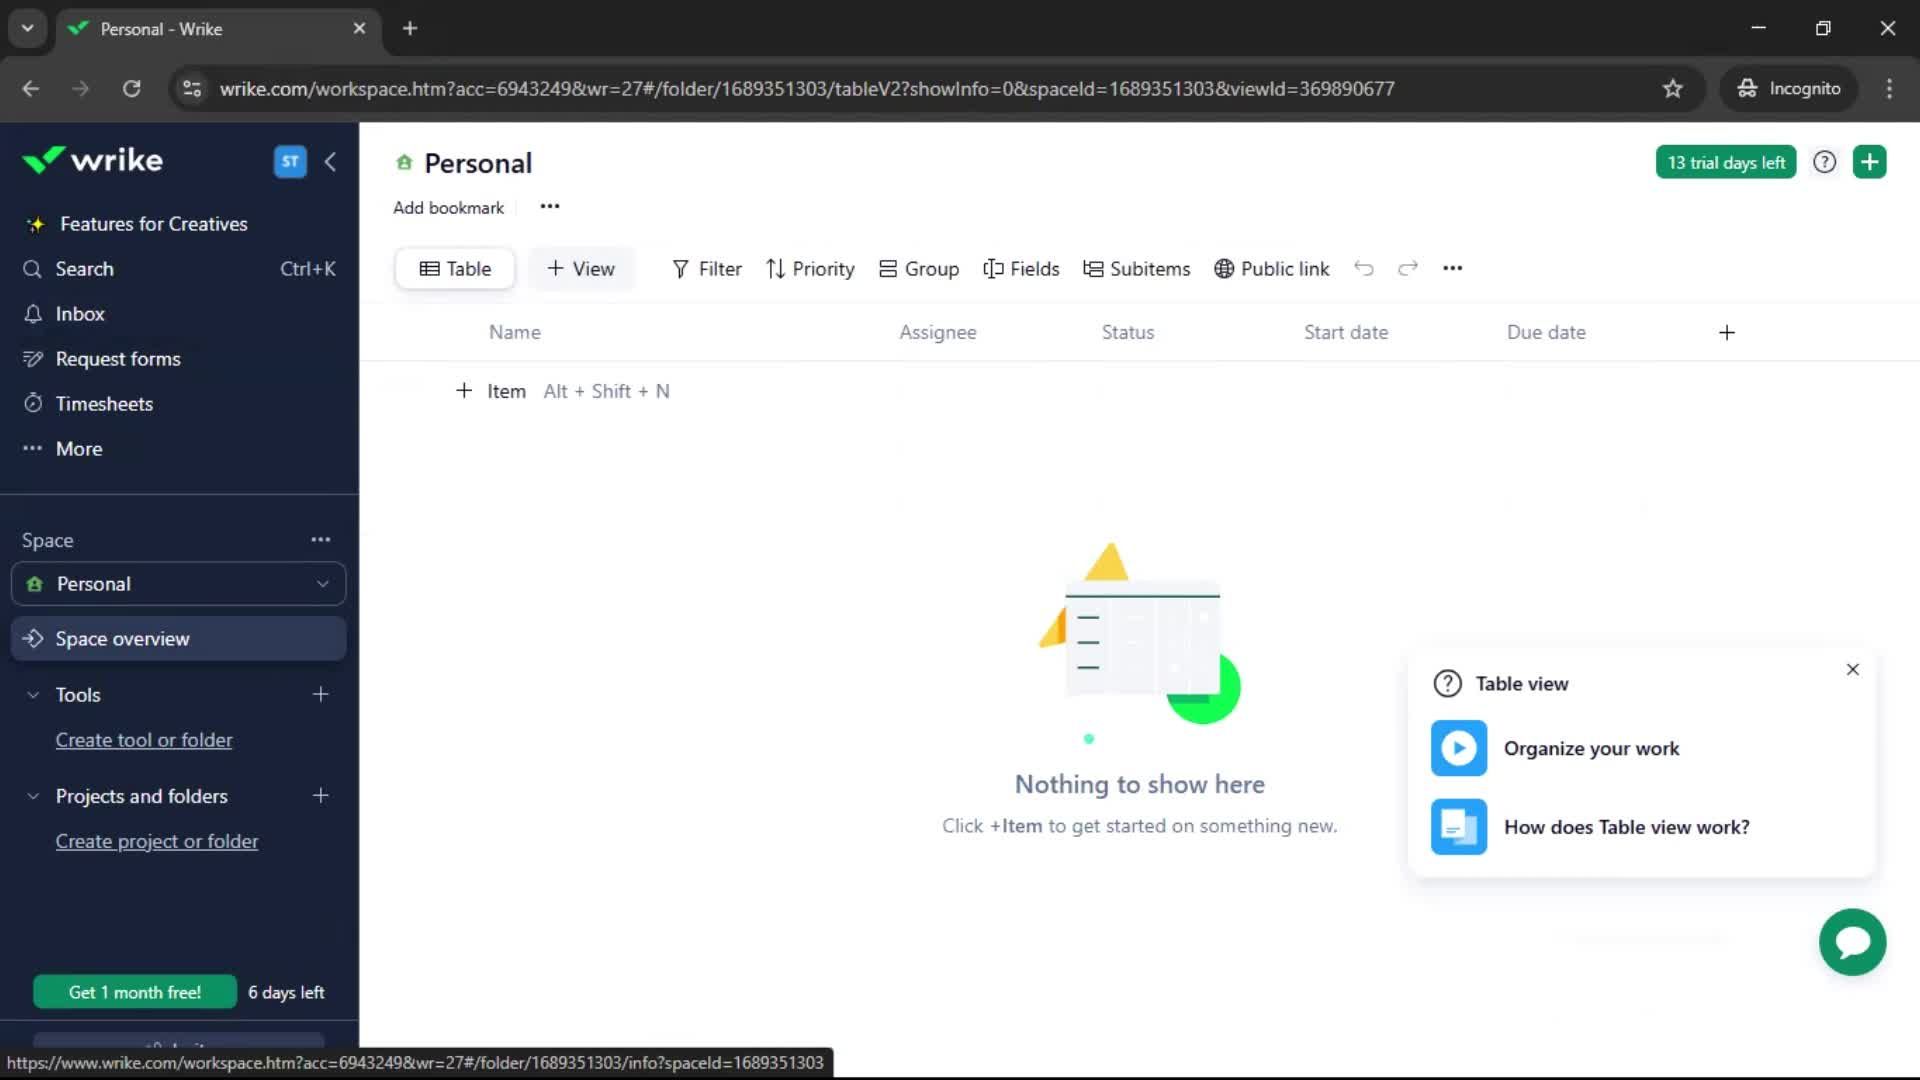Viewport: 1920px width, 1080px height.
Task: Open the ST user avatar menu
Action: pos(290,161)
